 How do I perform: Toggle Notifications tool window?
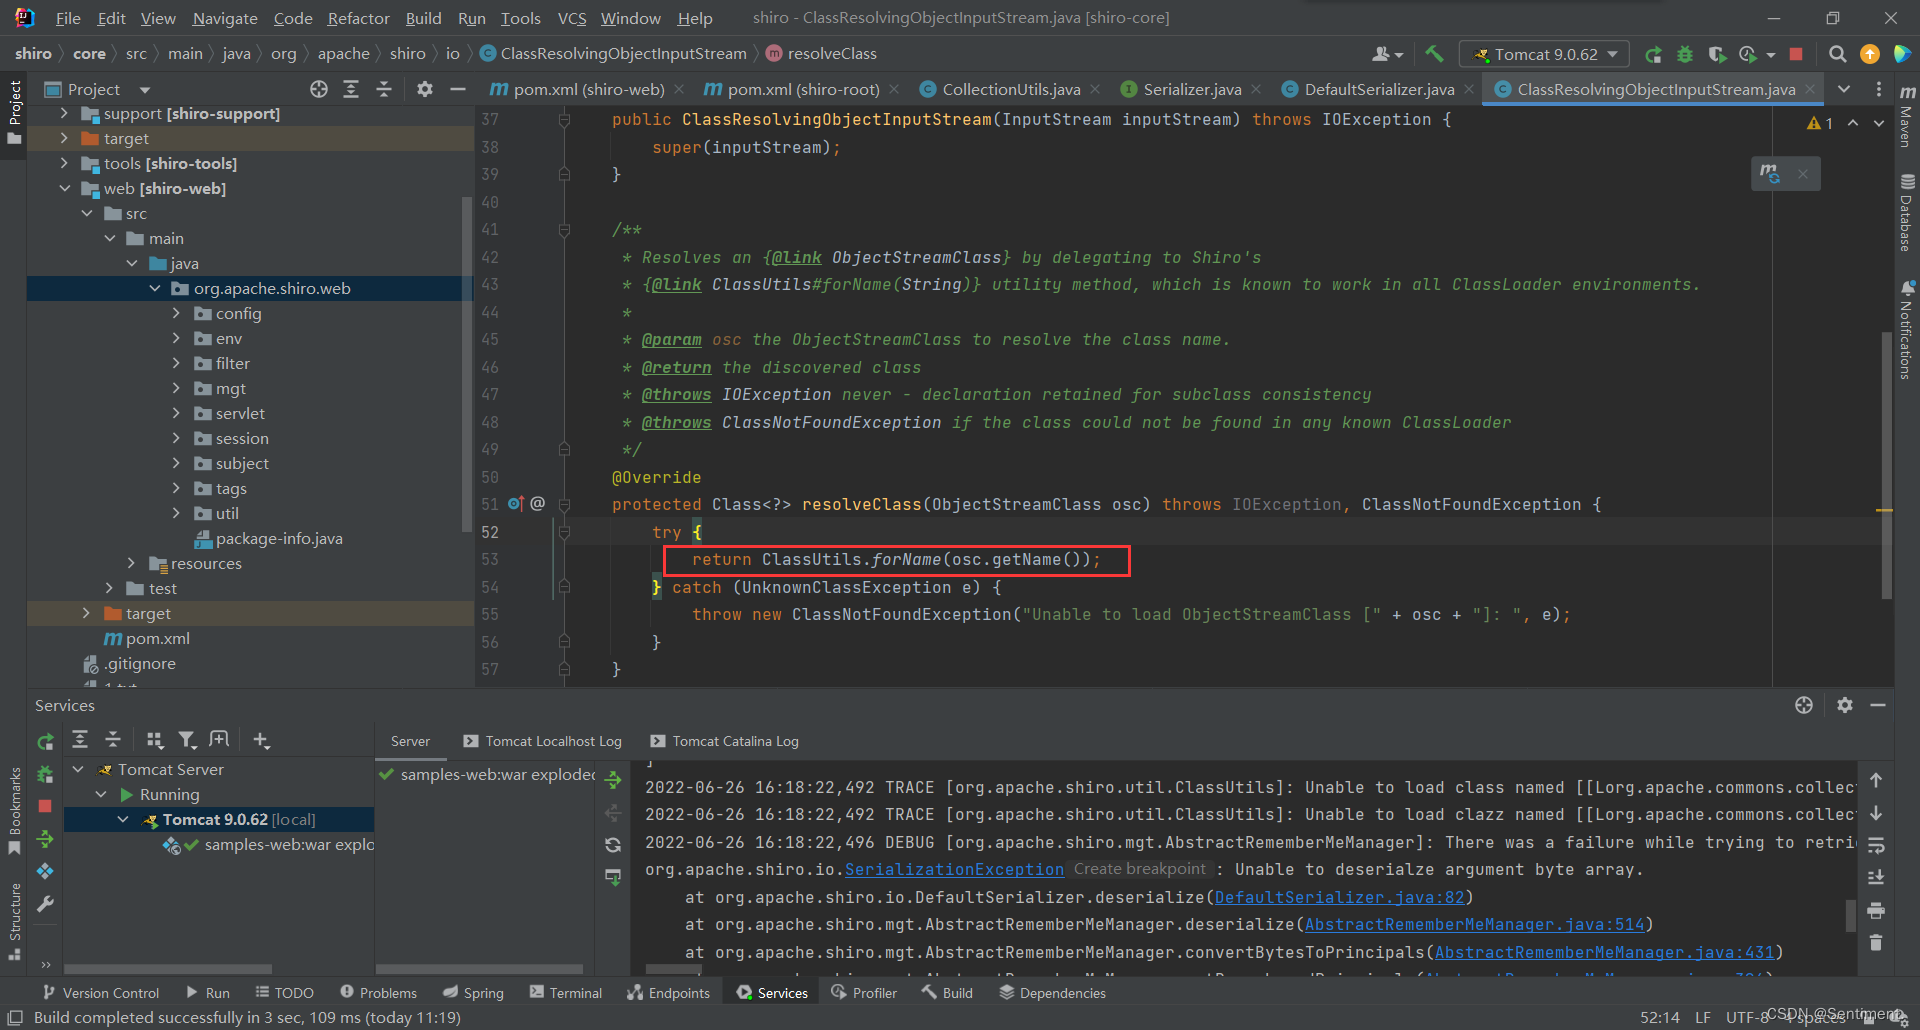coord(1907,330)
